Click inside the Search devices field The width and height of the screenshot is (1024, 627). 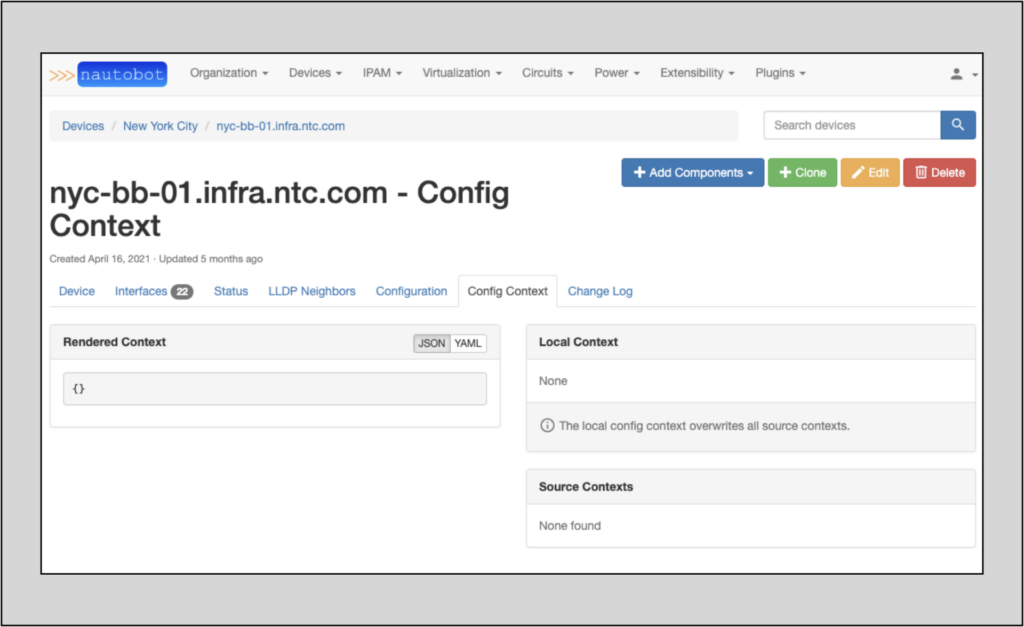click(850, 124)
